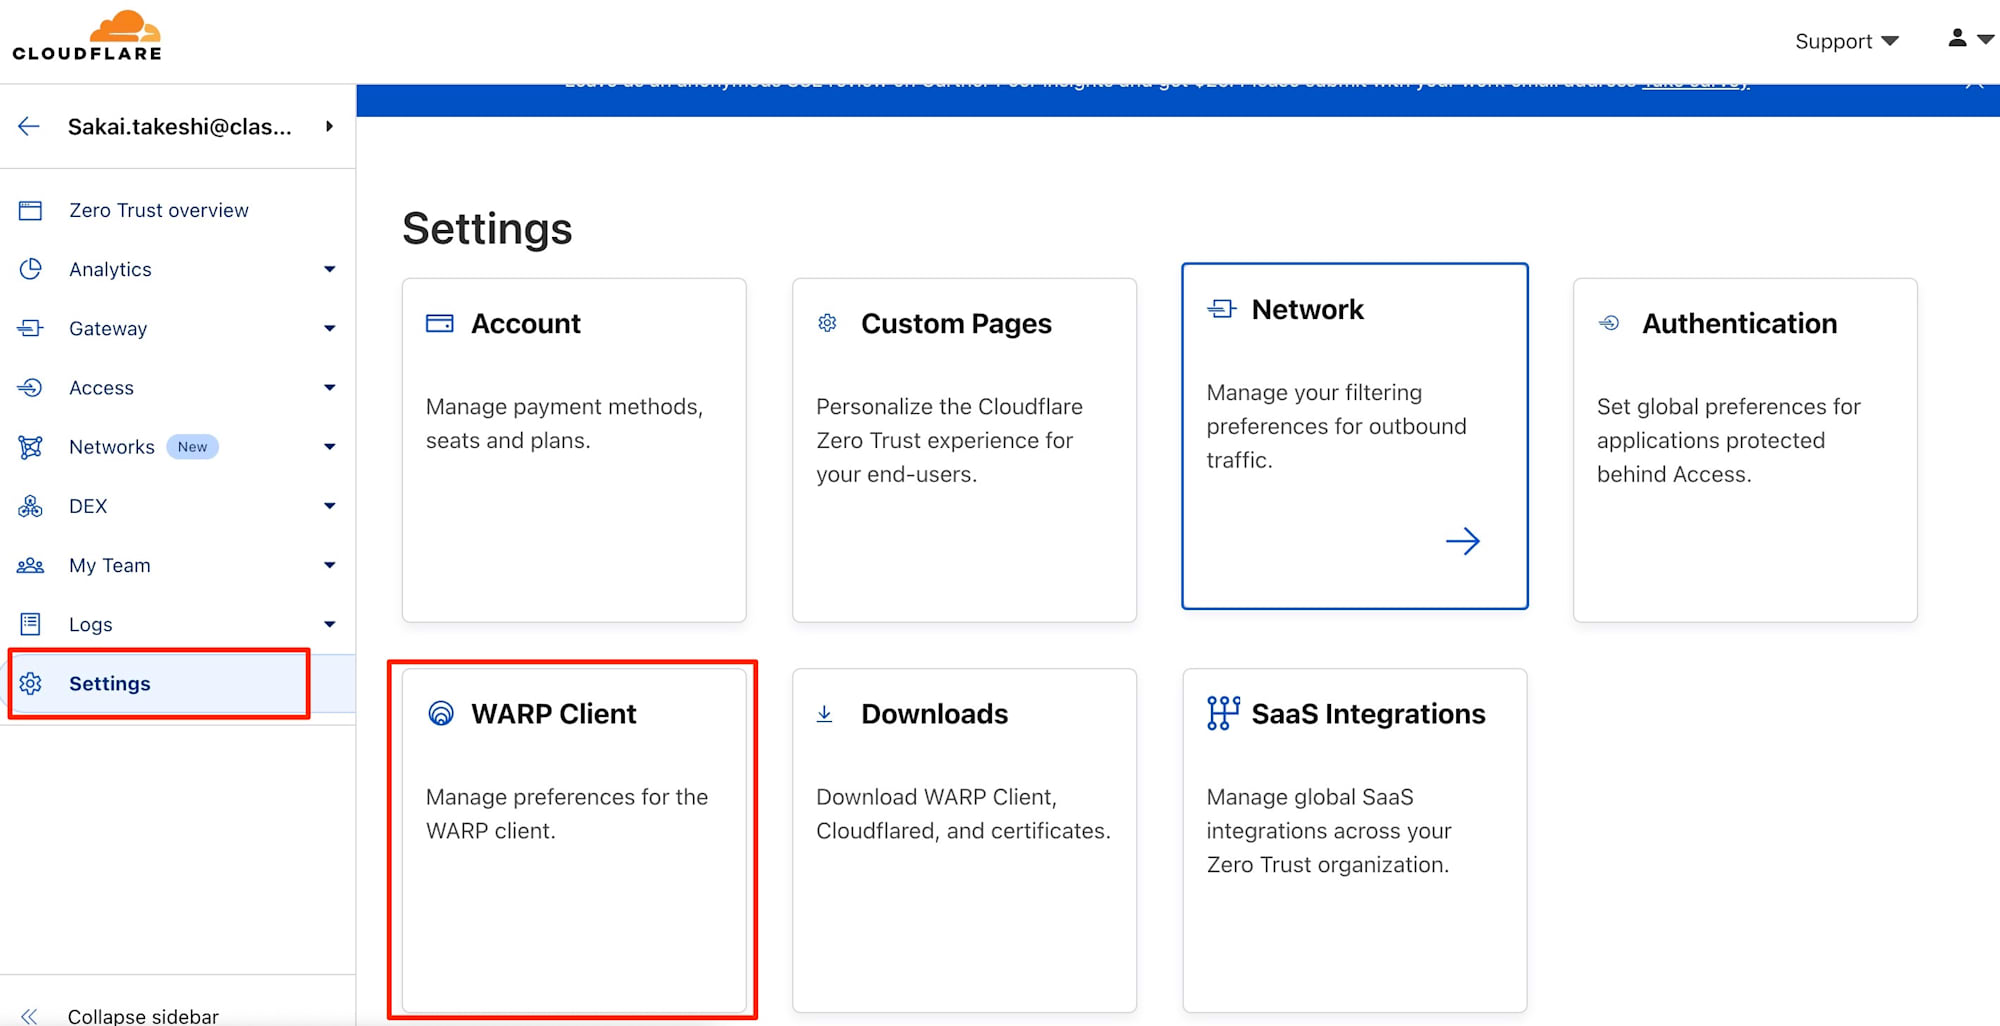
Task: Click the Gateway sidebar icon
Action: [31, 328]
